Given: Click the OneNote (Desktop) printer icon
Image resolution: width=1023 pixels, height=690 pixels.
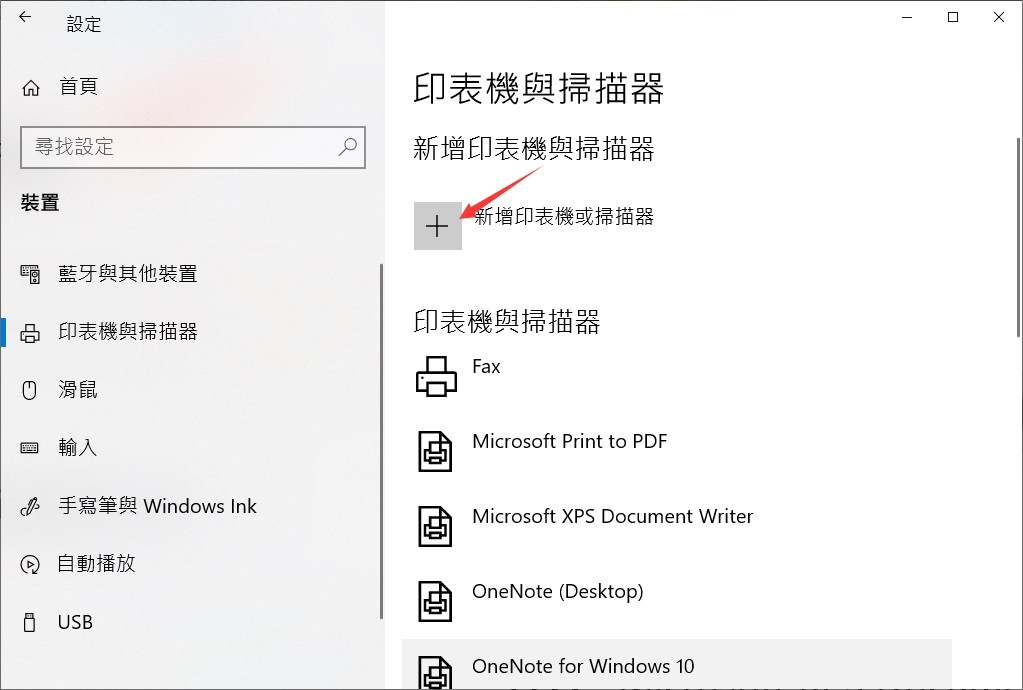Looking at the screenshot, I should click(x=435, y=601).
